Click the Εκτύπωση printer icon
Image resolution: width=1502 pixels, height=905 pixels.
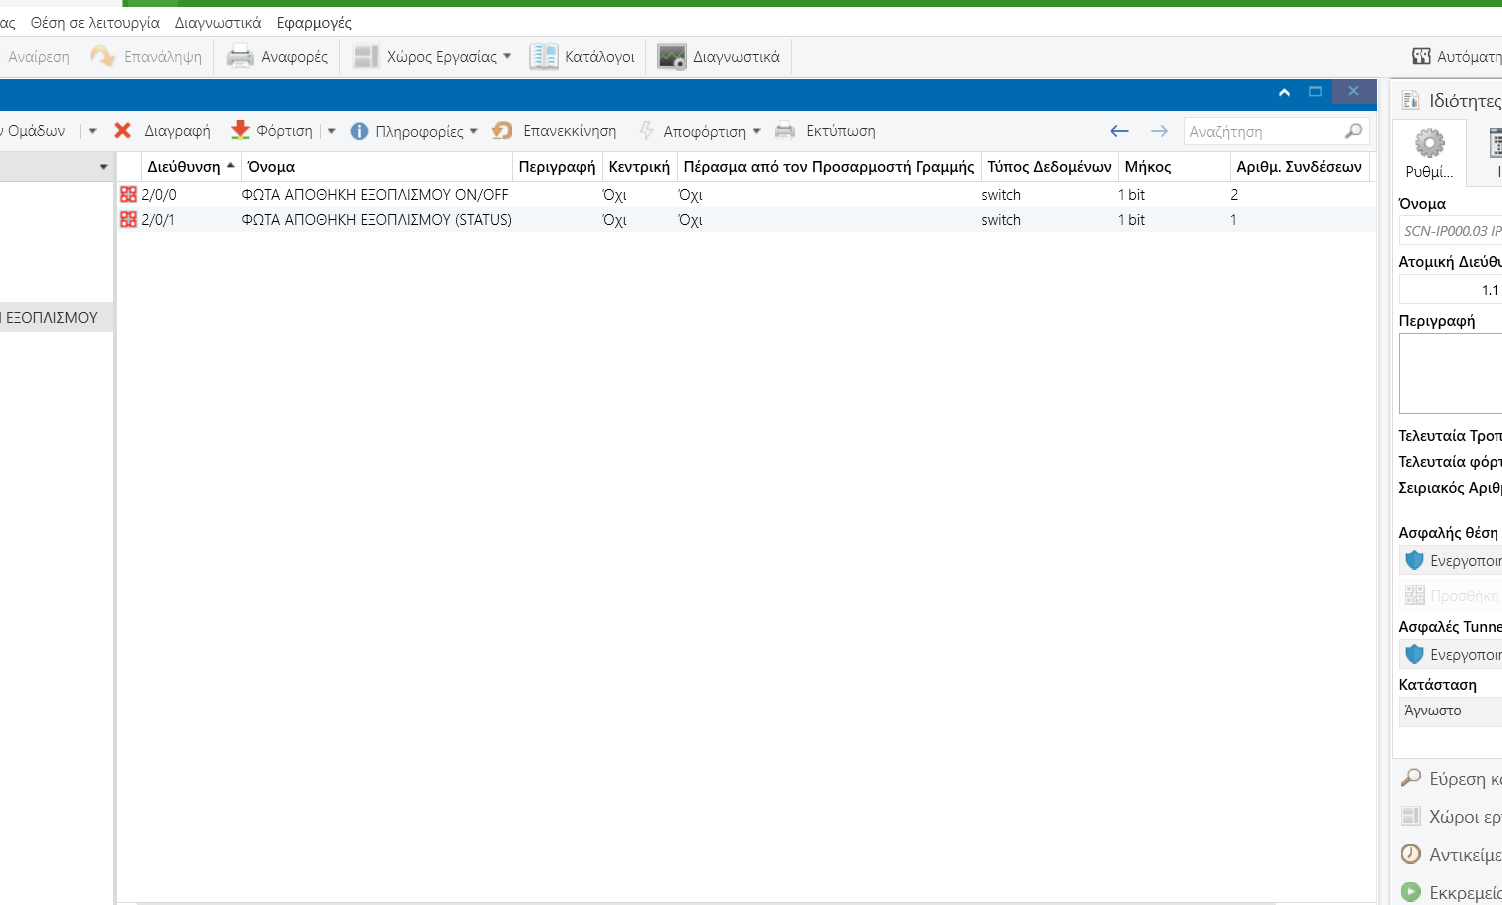click(x=785, y=131)
